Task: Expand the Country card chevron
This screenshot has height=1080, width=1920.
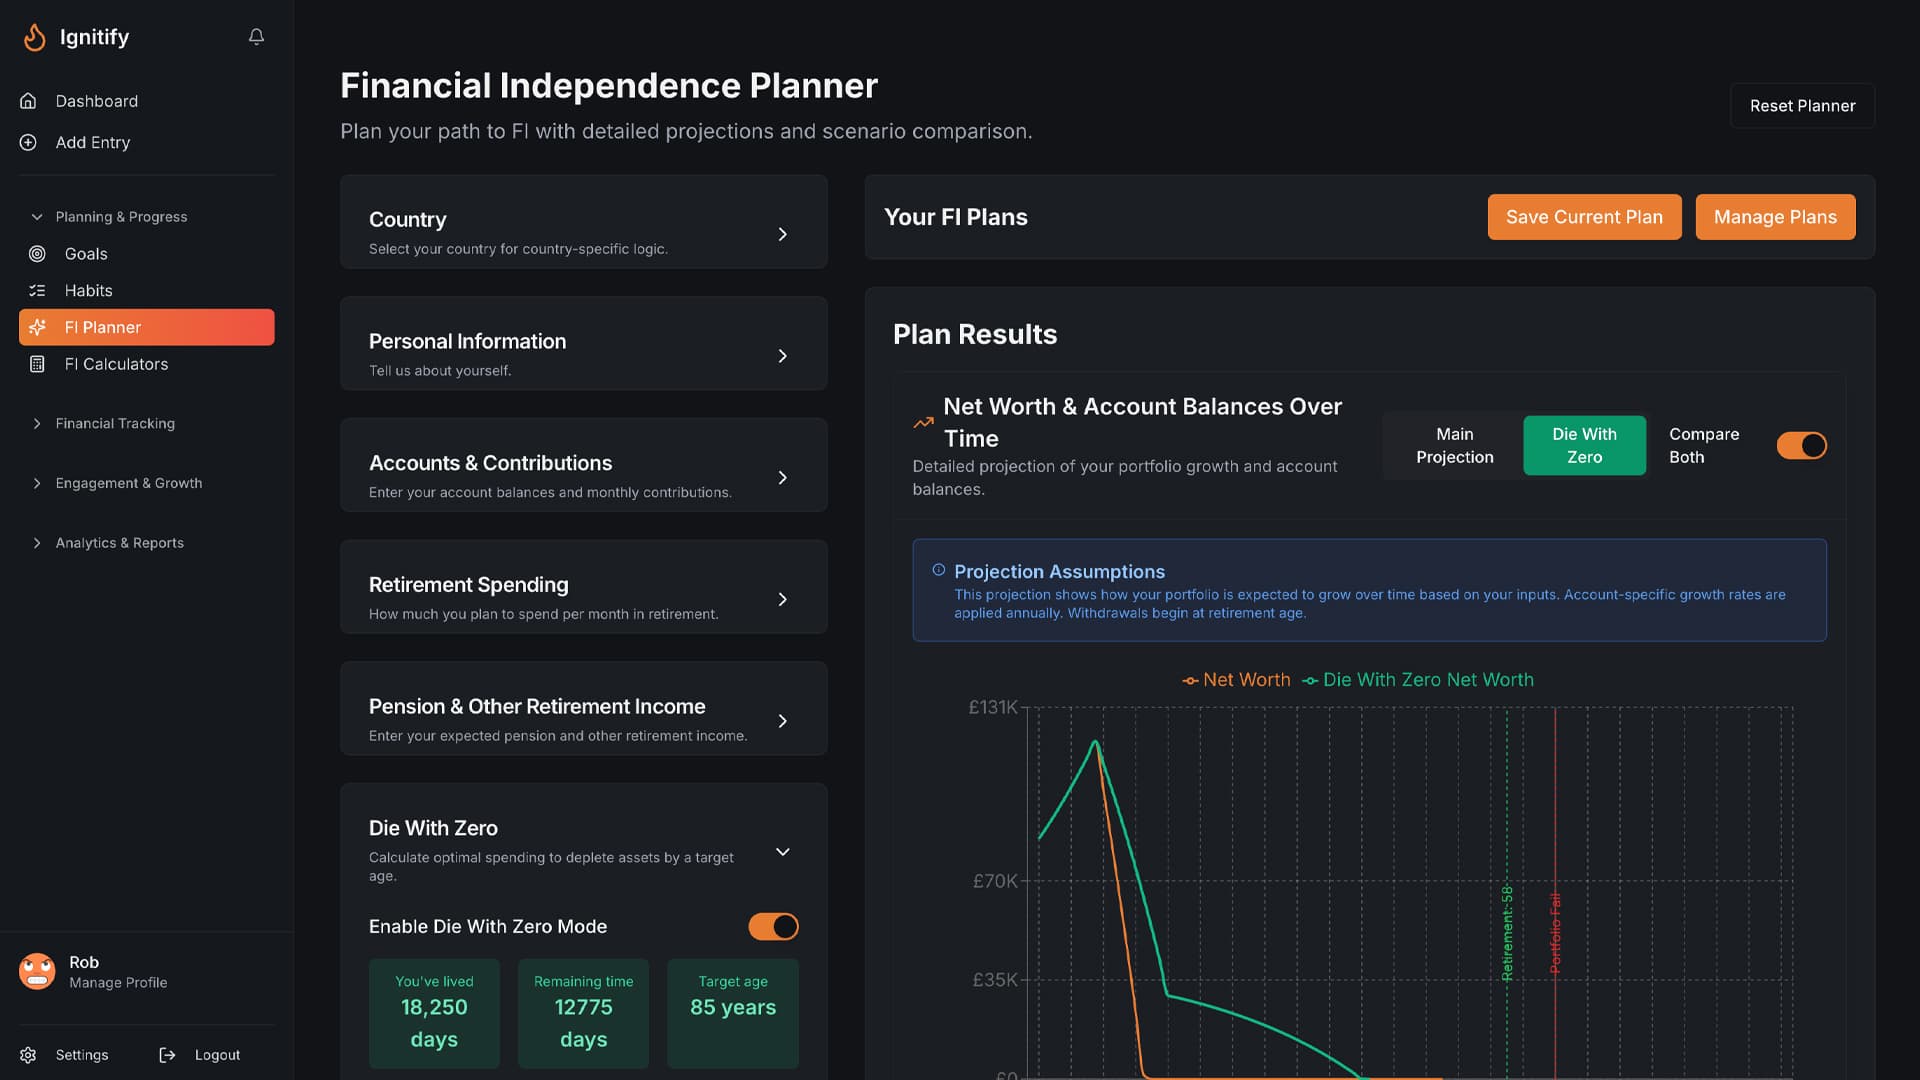Action: click(782, 234)
